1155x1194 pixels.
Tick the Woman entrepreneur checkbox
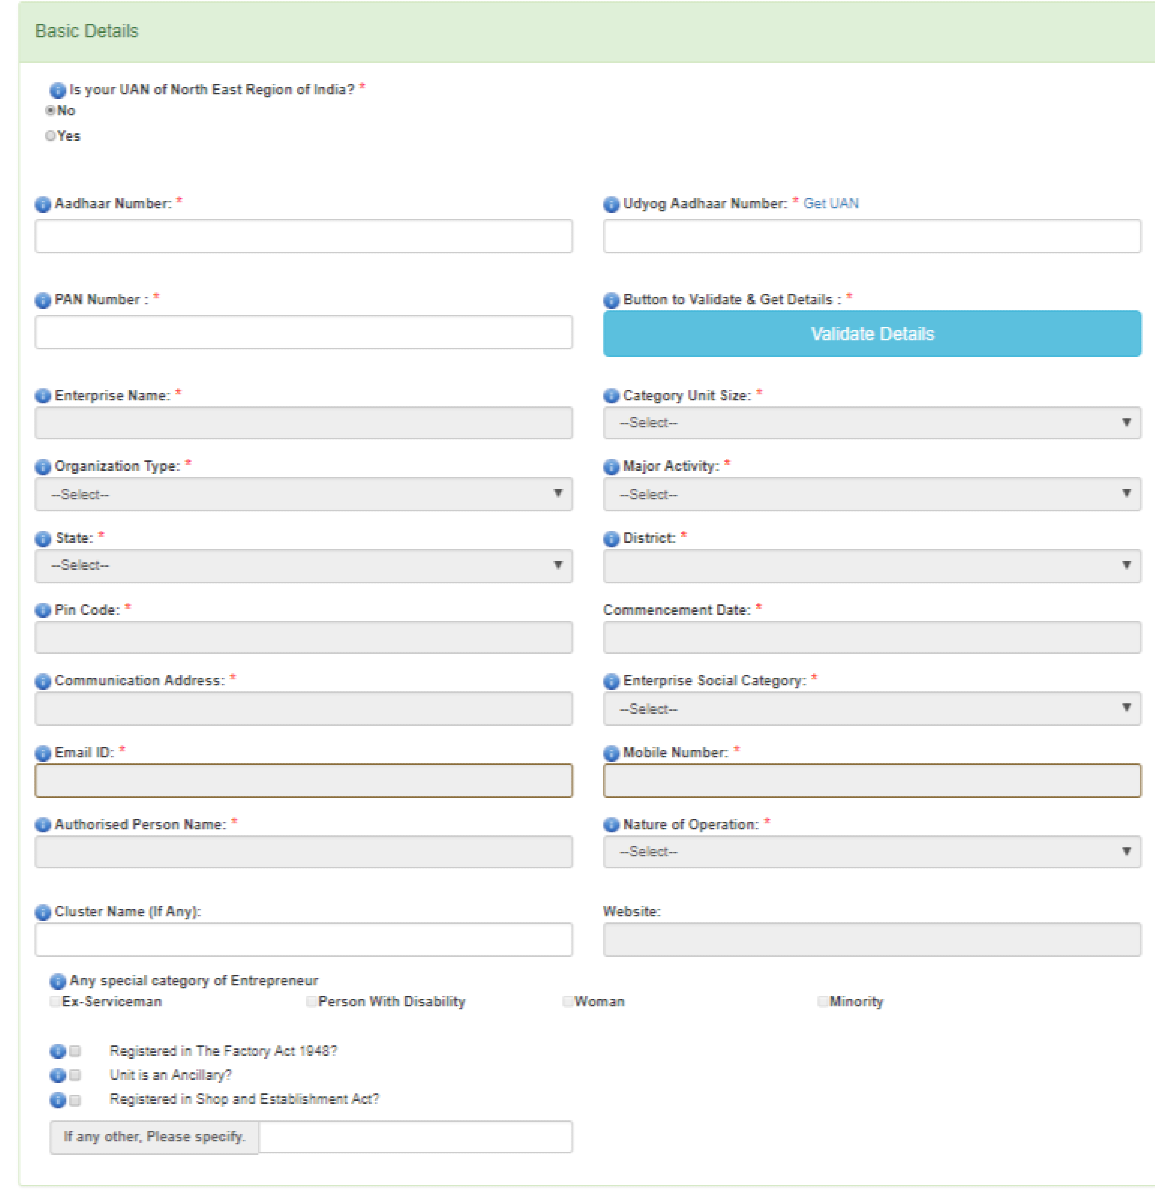click(x=568, y=1001)
